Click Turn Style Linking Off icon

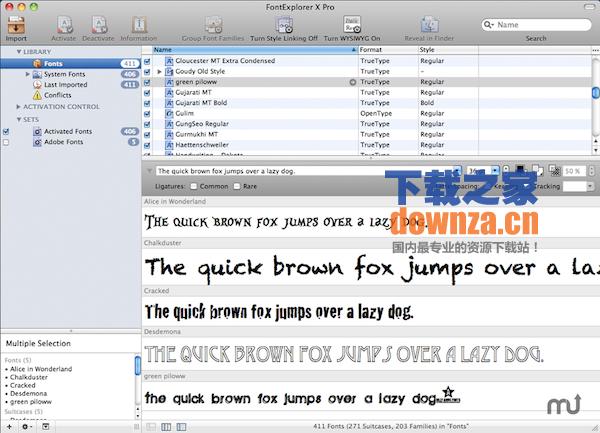coord(284,25)
